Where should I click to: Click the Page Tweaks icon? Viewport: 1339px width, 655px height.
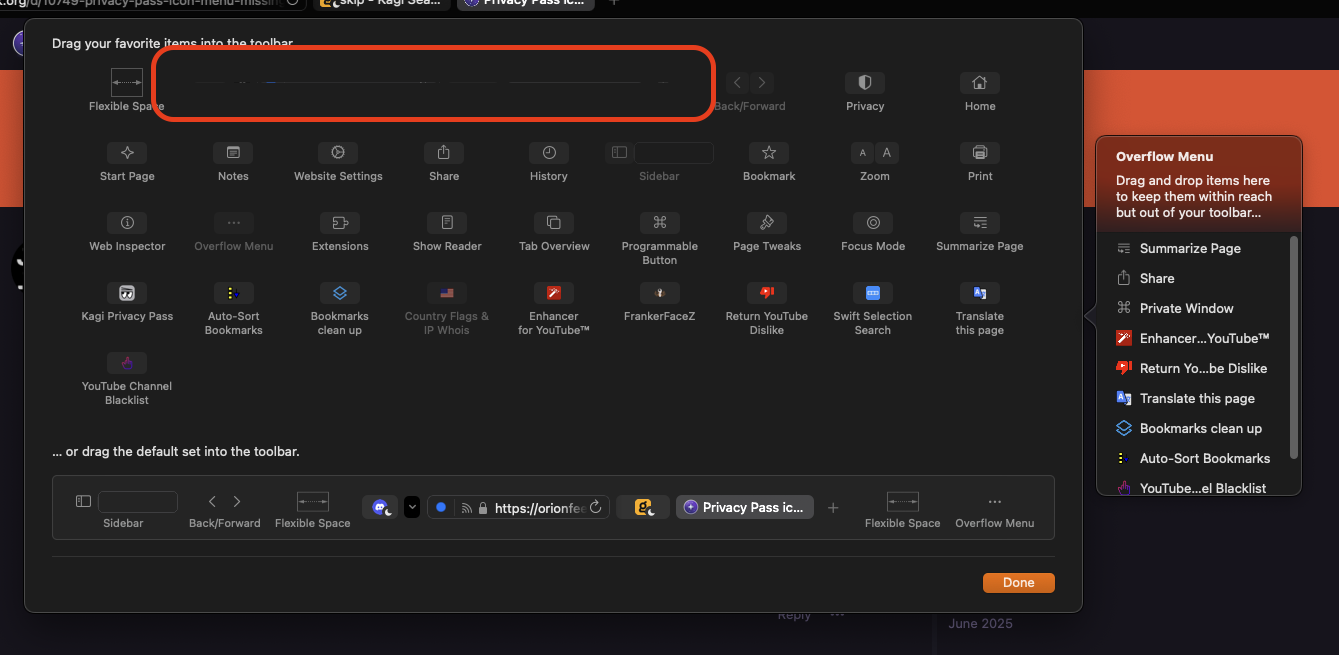(x=767, y=223)
